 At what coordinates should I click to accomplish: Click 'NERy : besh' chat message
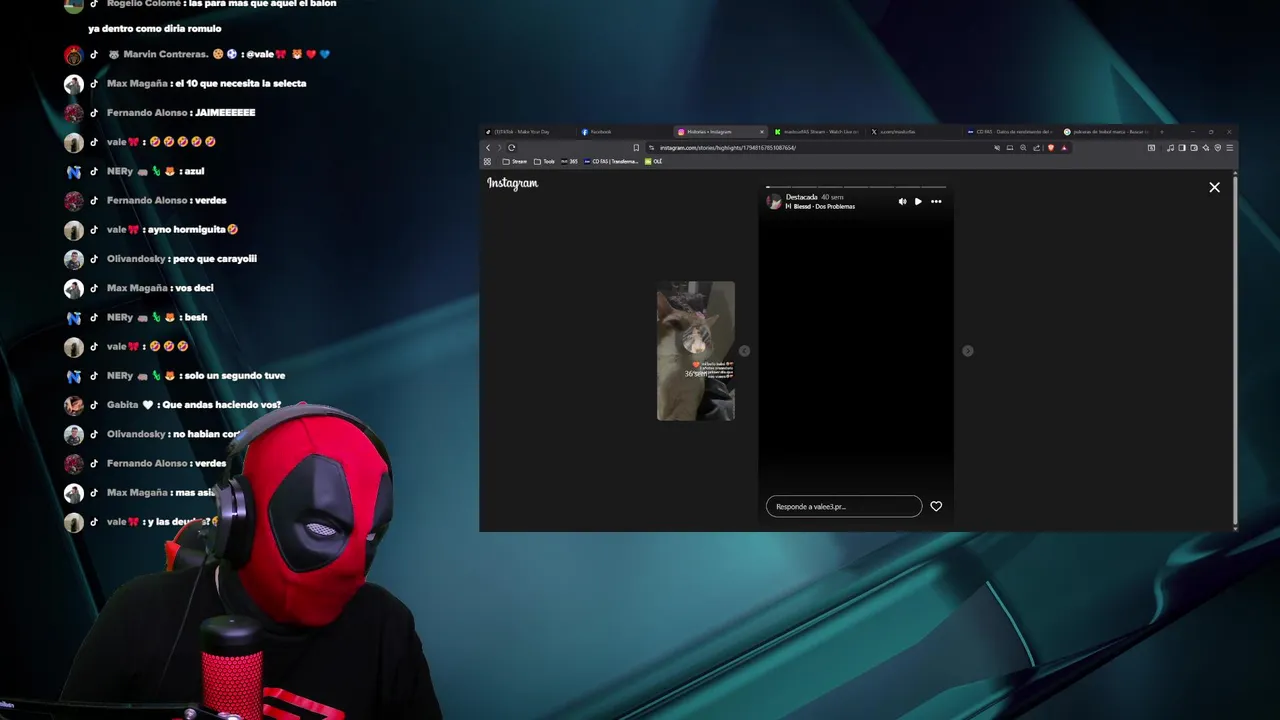(x=157, y=317)
